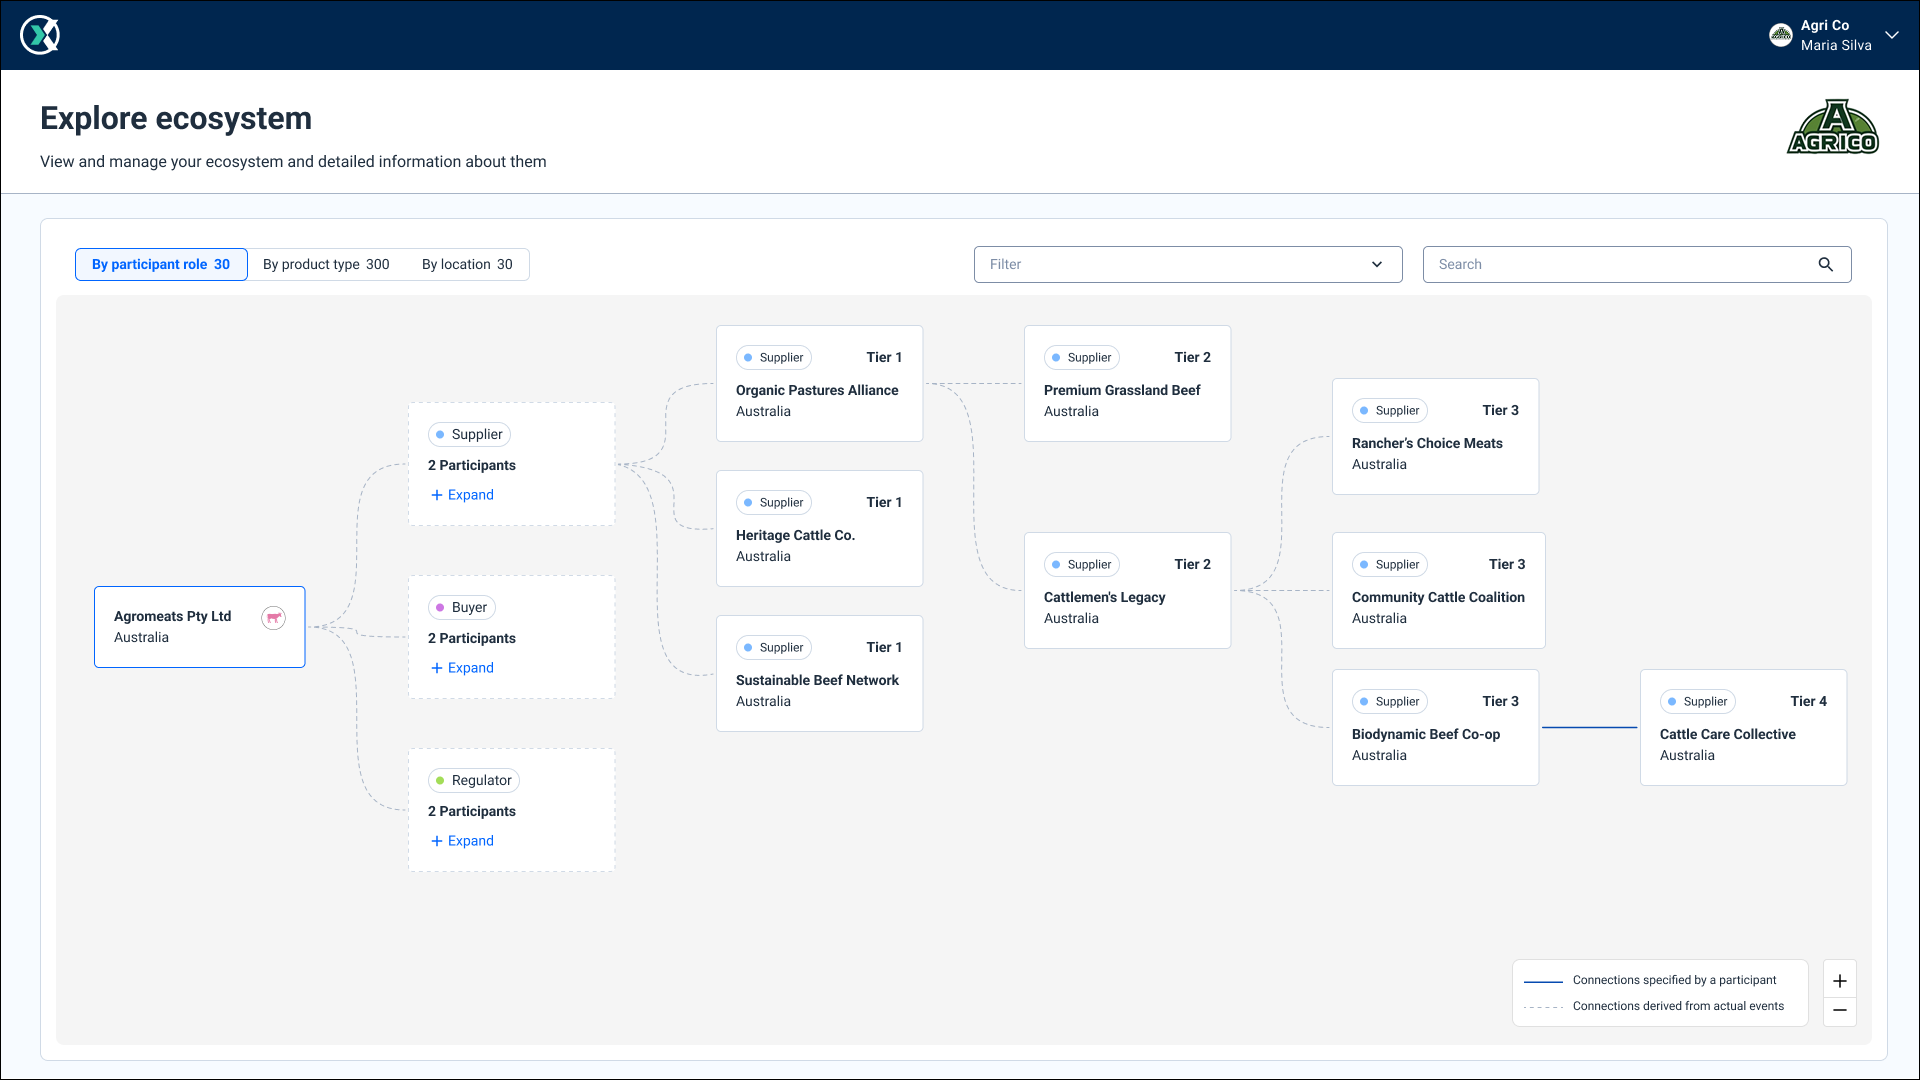Image resolution: width=1920 pixels, height=1080 pixels.
Task: Select the By participant role tab
Action: [161, 264]
